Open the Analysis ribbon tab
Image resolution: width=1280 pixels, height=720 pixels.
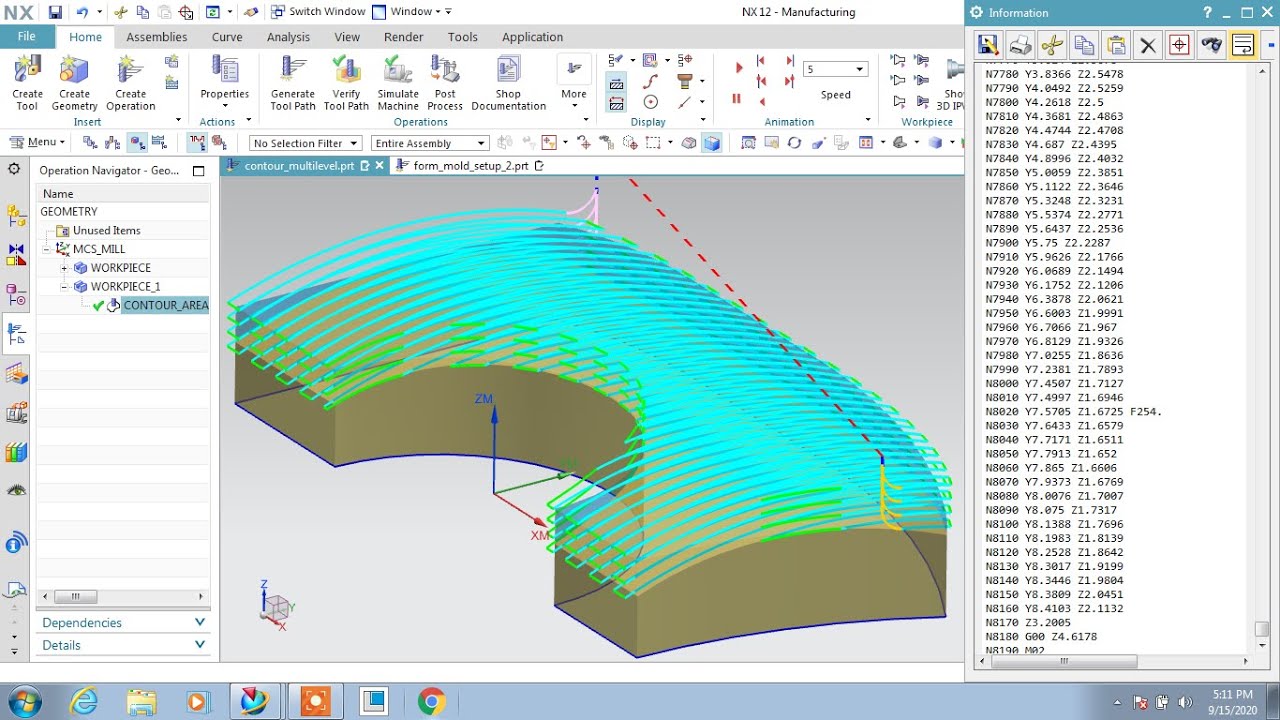(x=288, y=37)
